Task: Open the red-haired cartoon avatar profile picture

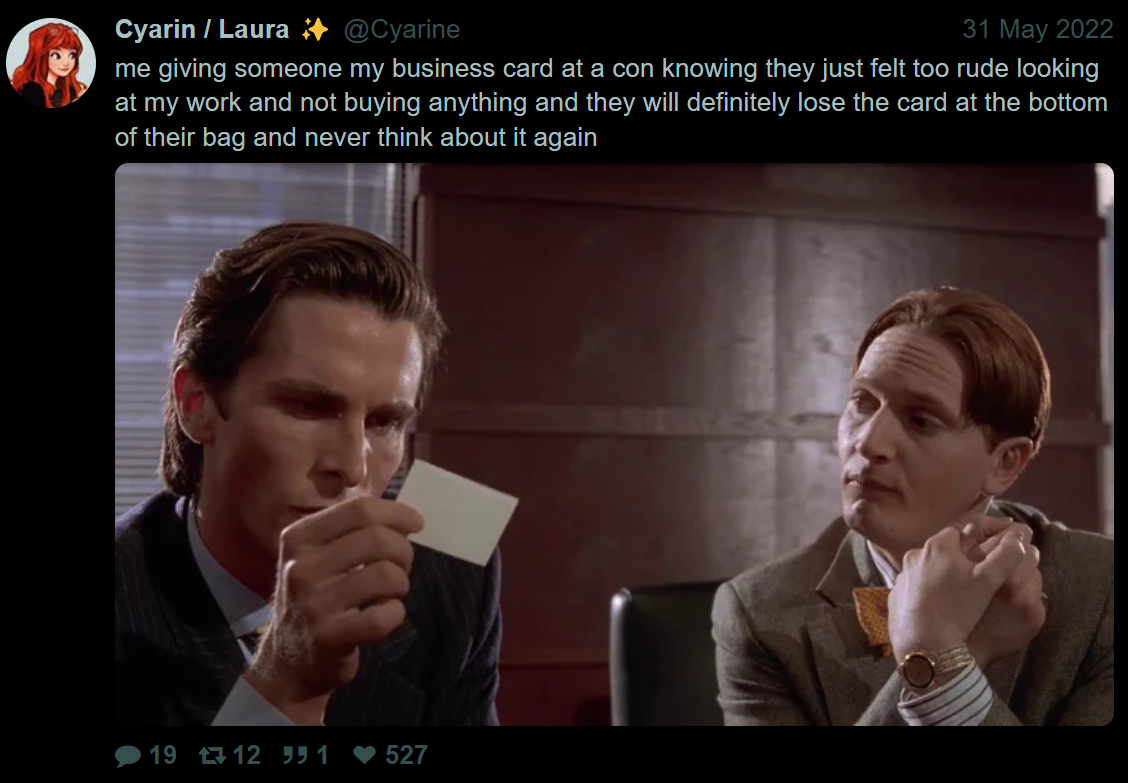Action: click(x=50, y=63)
